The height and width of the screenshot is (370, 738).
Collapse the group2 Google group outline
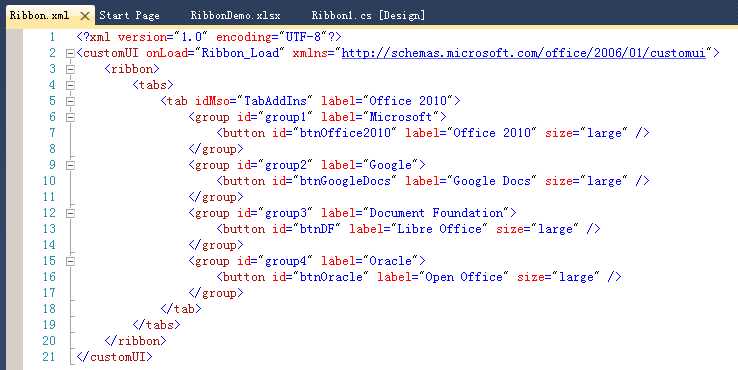(70, 165)
